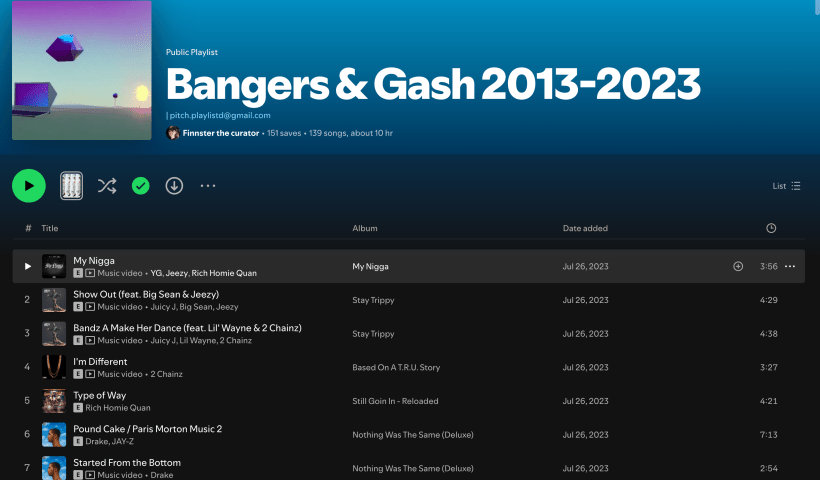Click the duration clock column header icon
820x480 pixels.
(x=771, y=228)
